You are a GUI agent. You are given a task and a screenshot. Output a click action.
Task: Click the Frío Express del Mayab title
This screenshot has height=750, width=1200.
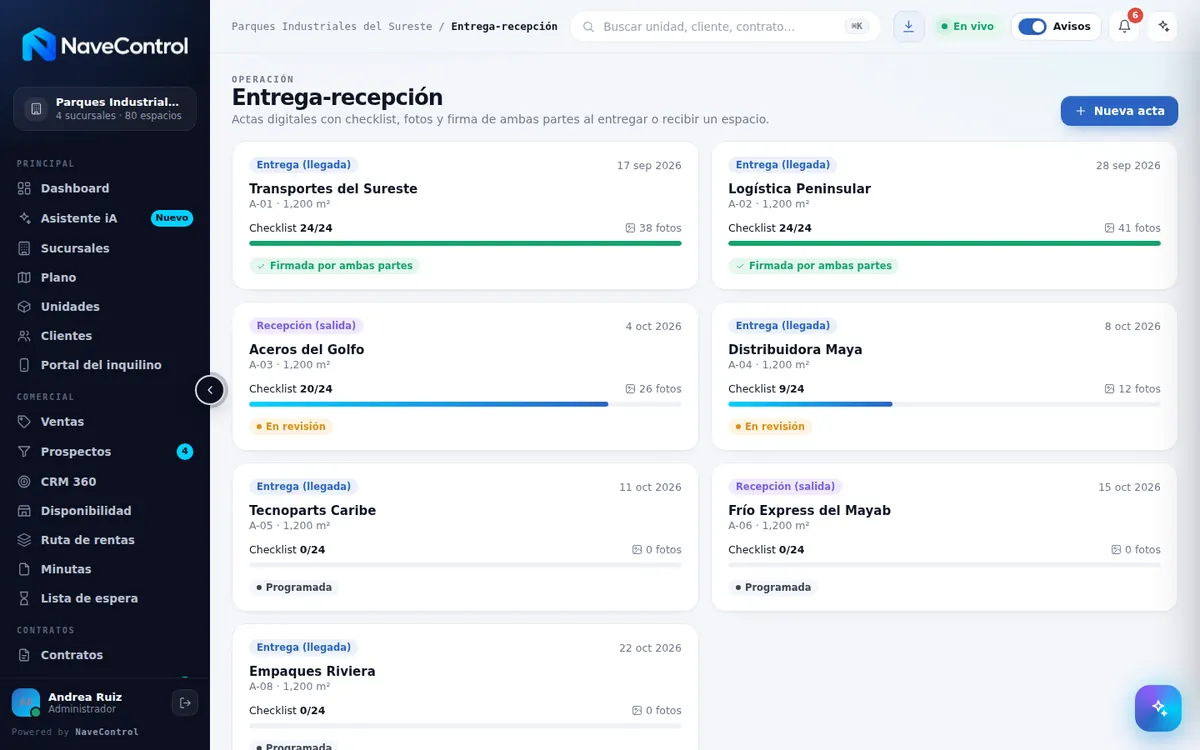tap(809, 510)
